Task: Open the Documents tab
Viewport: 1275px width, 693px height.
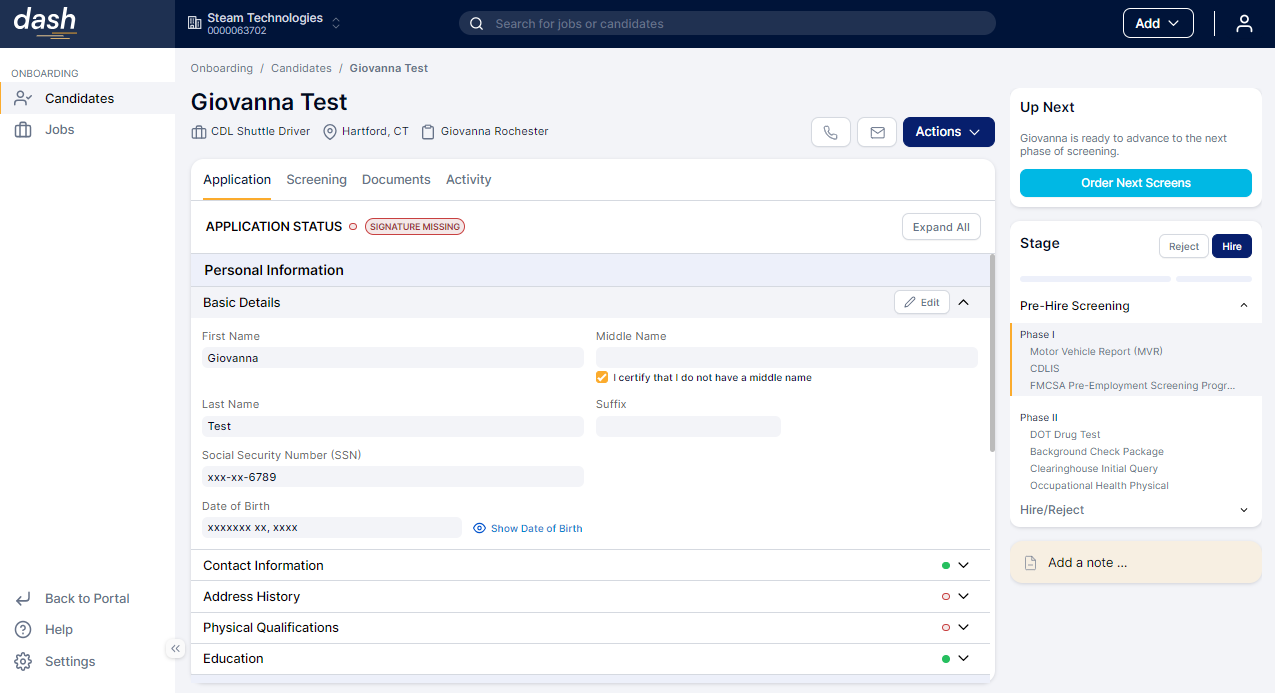Action: point(396,180)
